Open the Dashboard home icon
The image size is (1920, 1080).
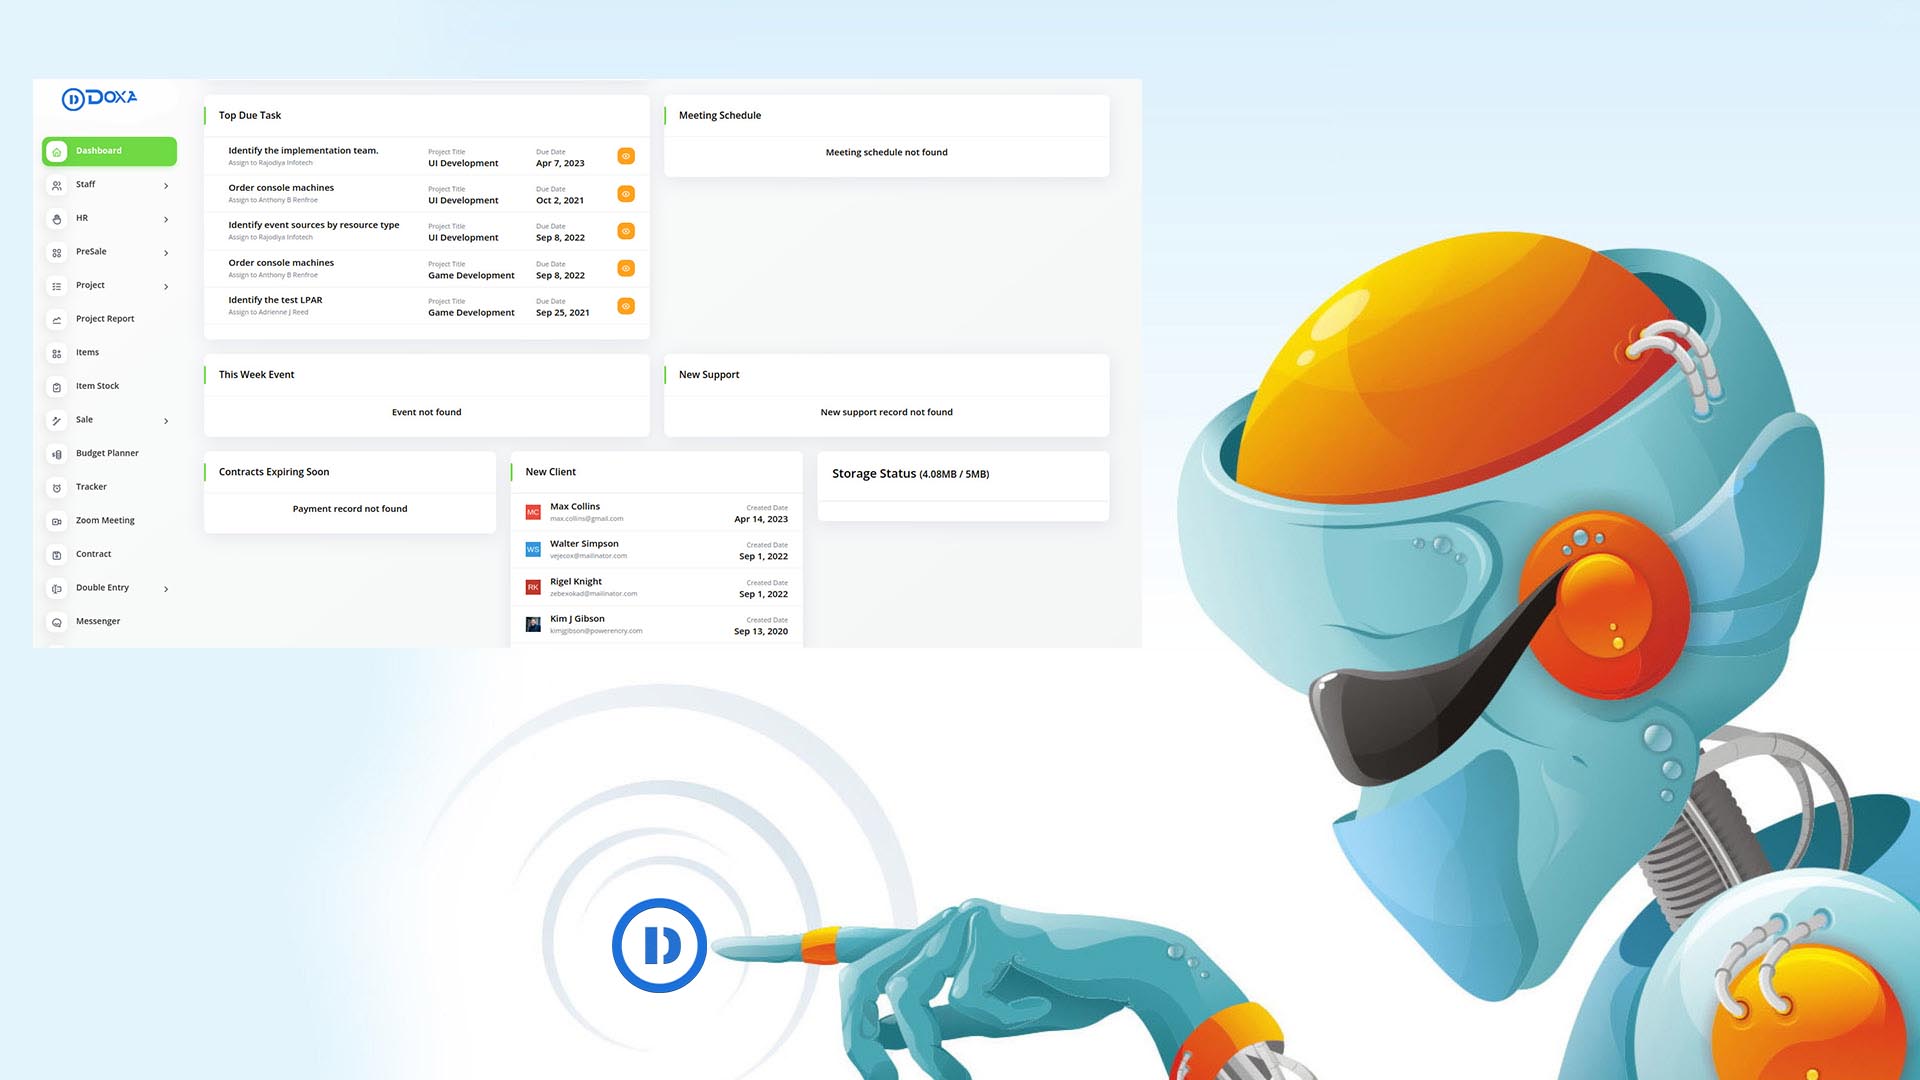(57, 152)
